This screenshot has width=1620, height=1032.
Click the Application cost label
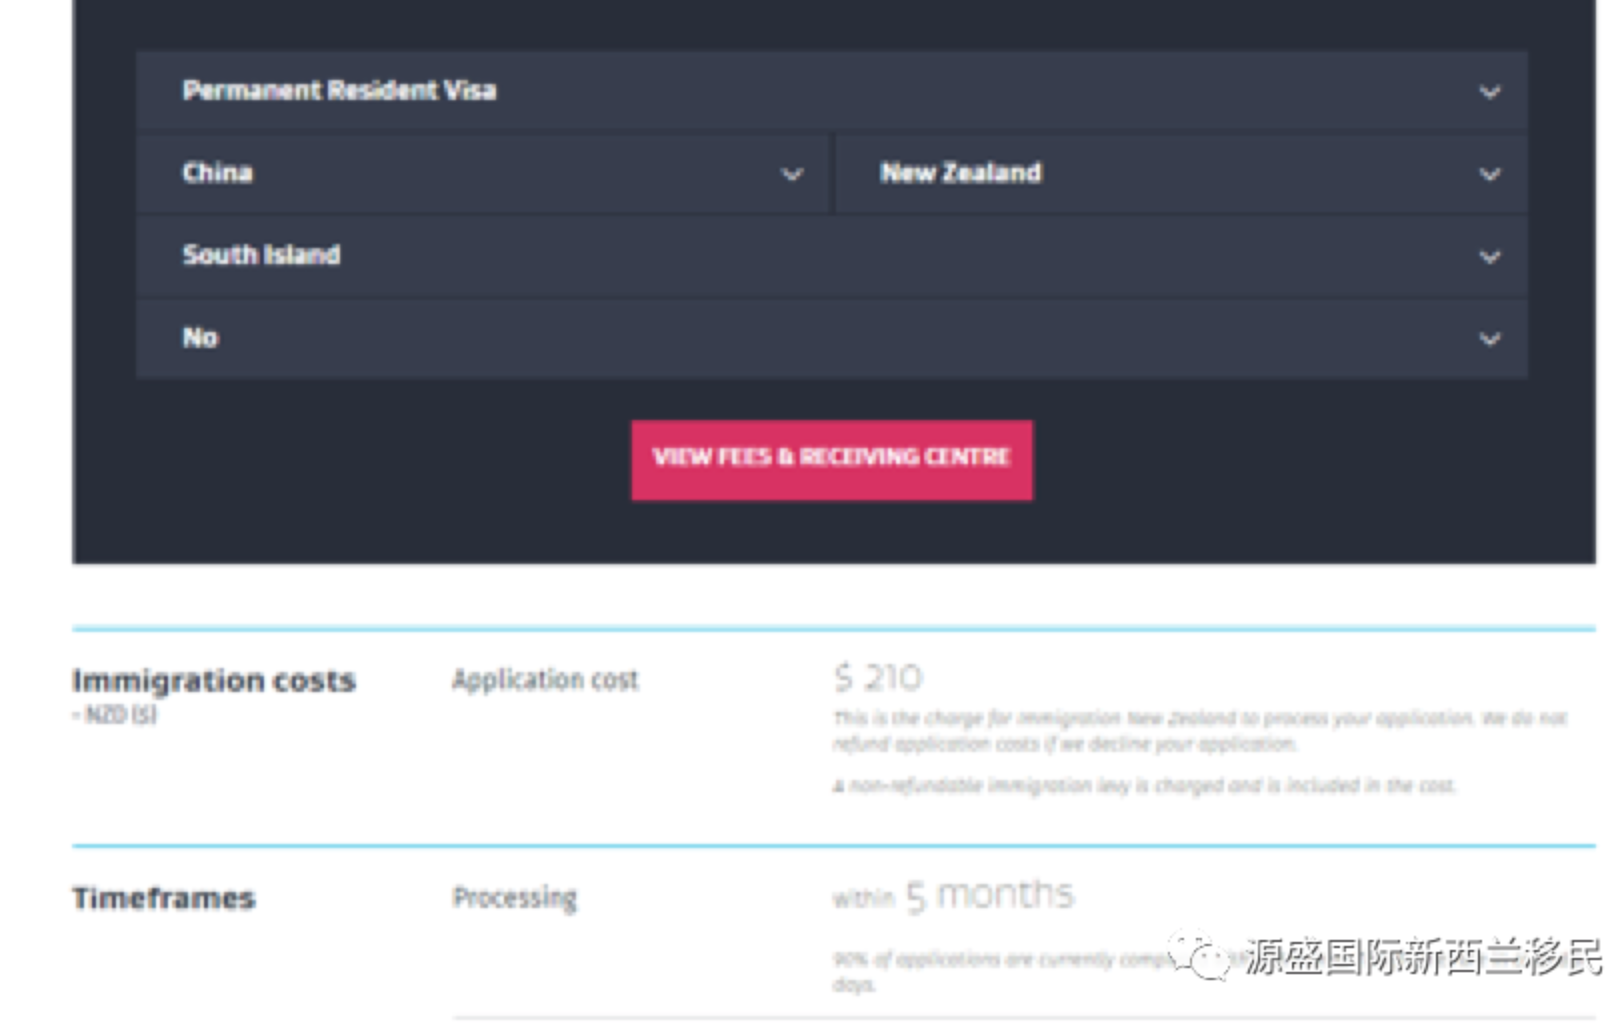pos(545,680)
